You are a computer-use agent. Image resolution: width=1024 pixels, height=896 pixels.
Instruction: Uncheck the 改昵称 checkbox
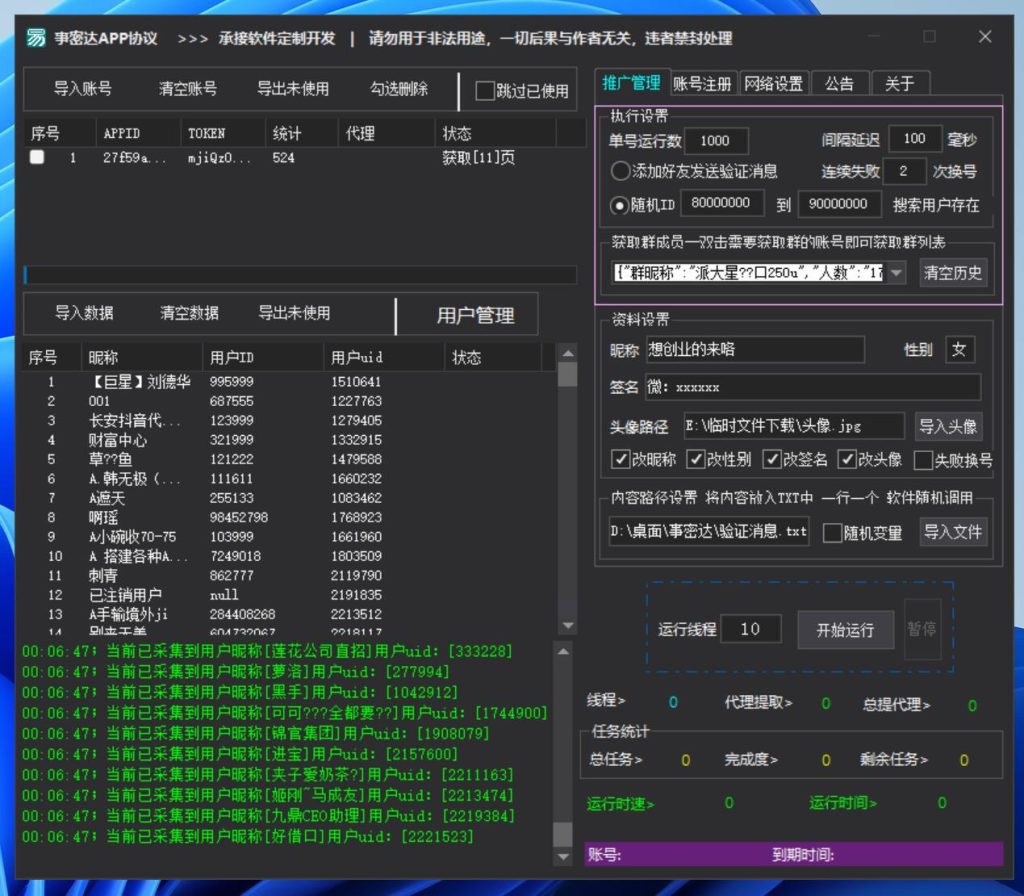click(621, 460)
